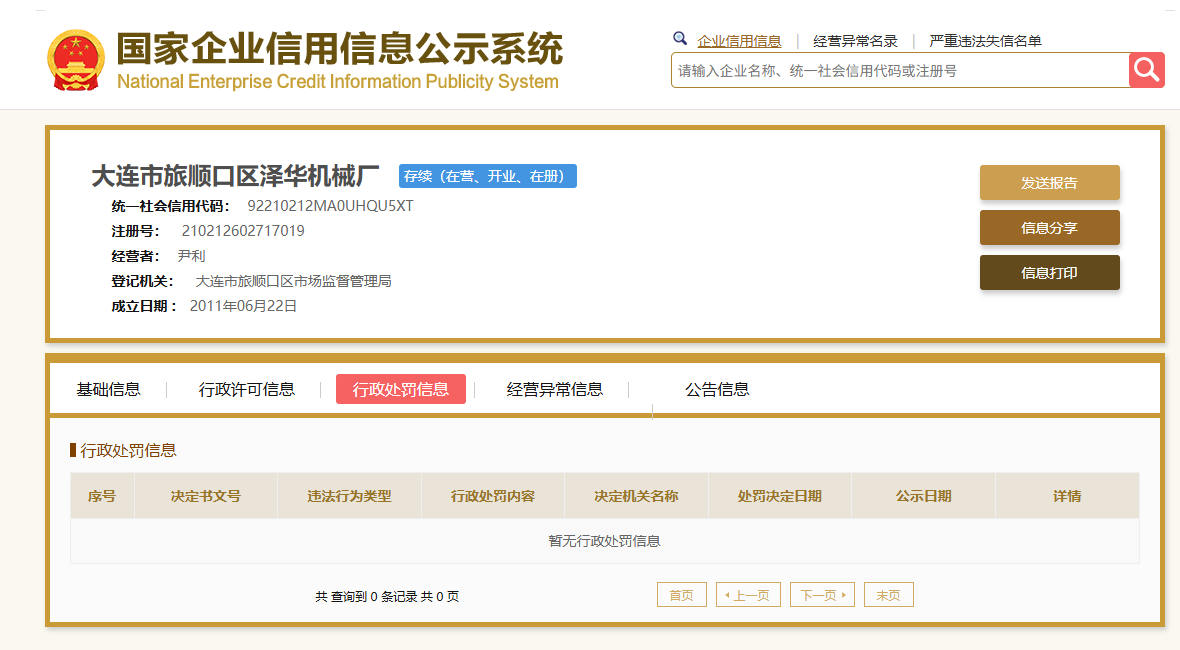Screen dimensions: 1180x650
Task: Go to the 首页 pagination button
Action: click(x=682, y=594)
